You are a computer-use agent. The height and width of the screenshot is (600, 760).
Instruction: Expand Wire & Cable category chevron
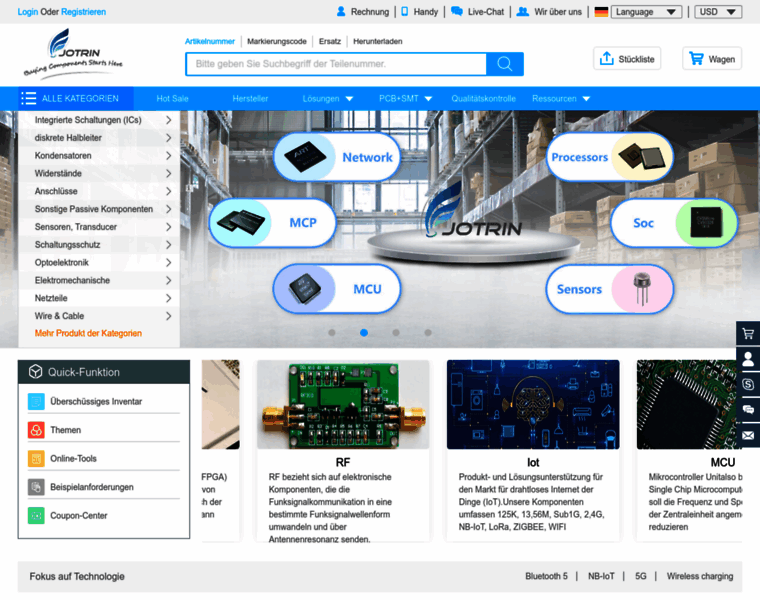[x=168, y=316]
